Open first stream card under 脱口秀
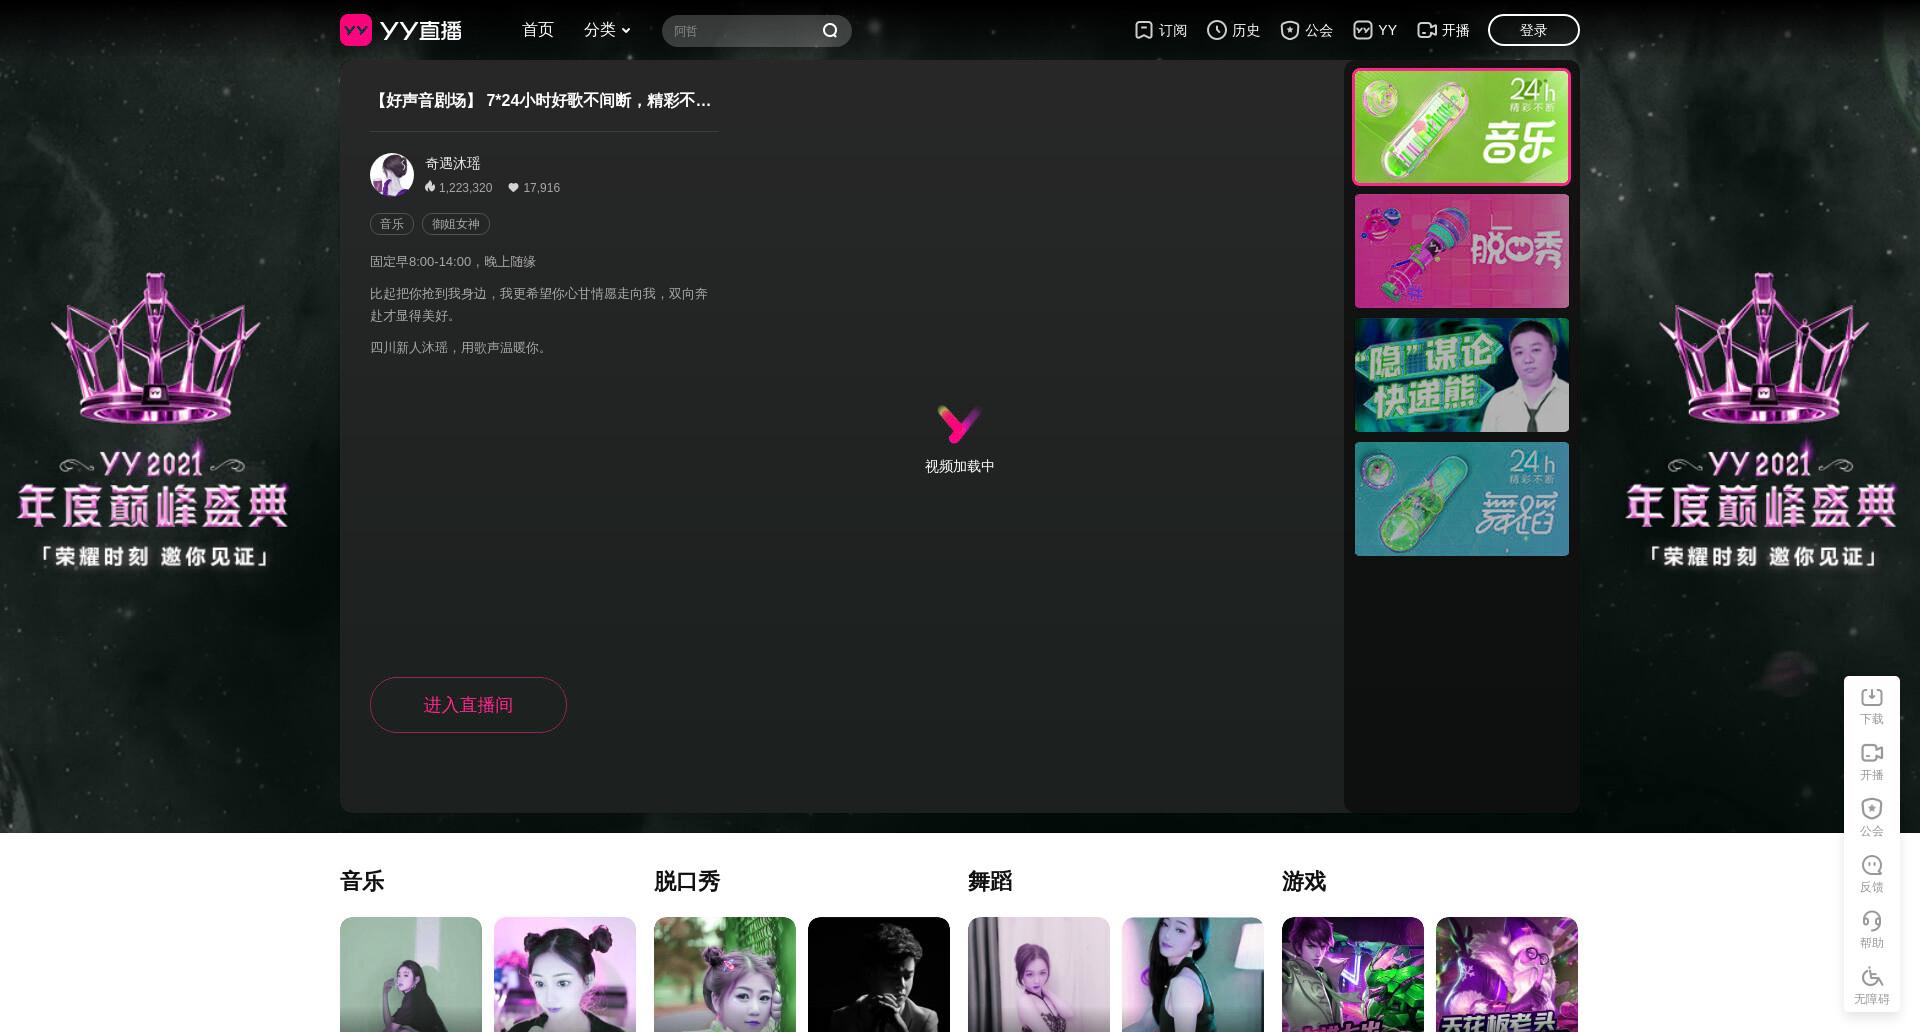 tap(725, 974)
